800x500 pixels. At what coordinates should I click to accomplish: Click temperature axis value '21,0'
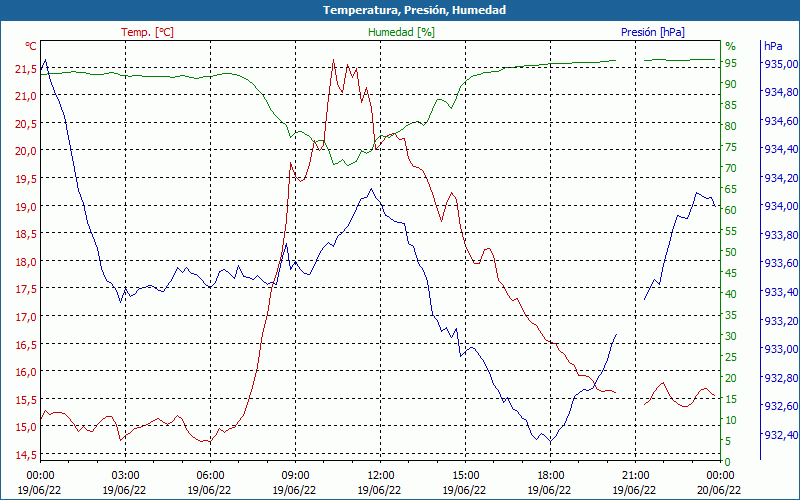[26, 96]
